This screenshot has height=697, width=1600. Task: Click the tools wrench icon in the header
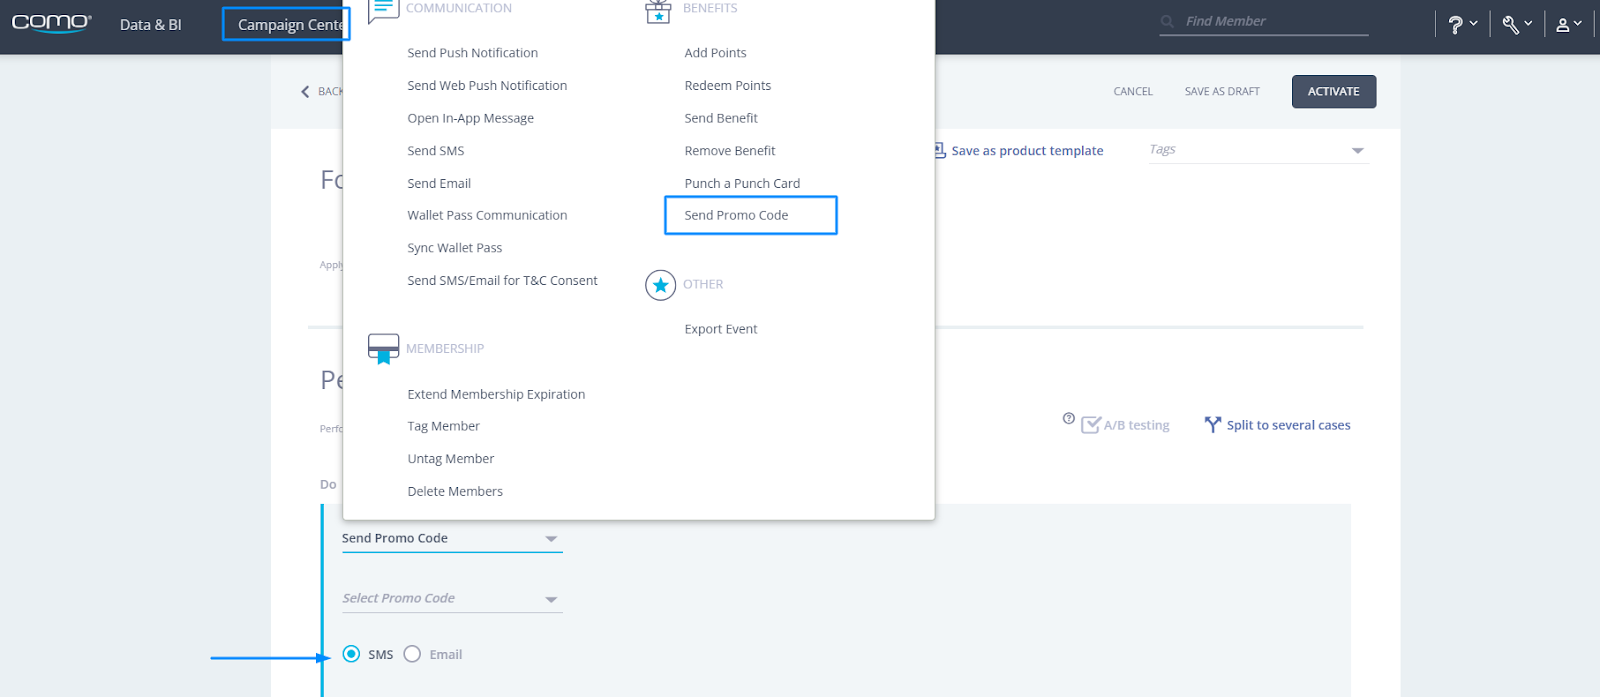click(x=1513, y=22)
